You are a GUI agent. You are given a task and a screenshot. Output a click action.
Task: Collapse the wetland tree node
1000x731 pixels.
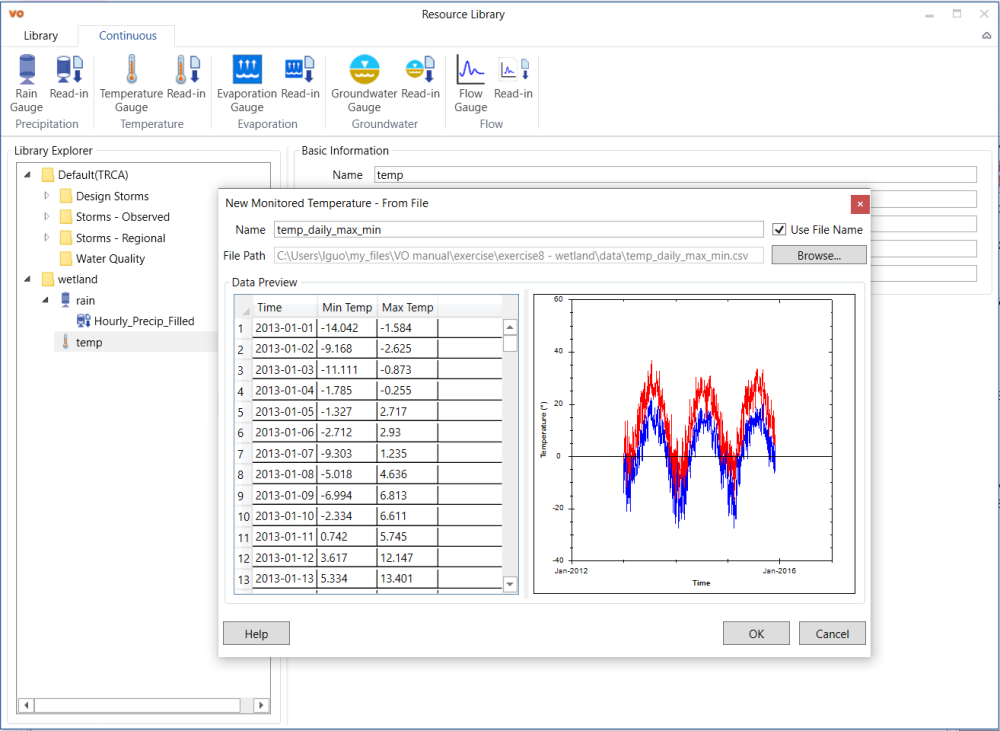coord(27,279)
